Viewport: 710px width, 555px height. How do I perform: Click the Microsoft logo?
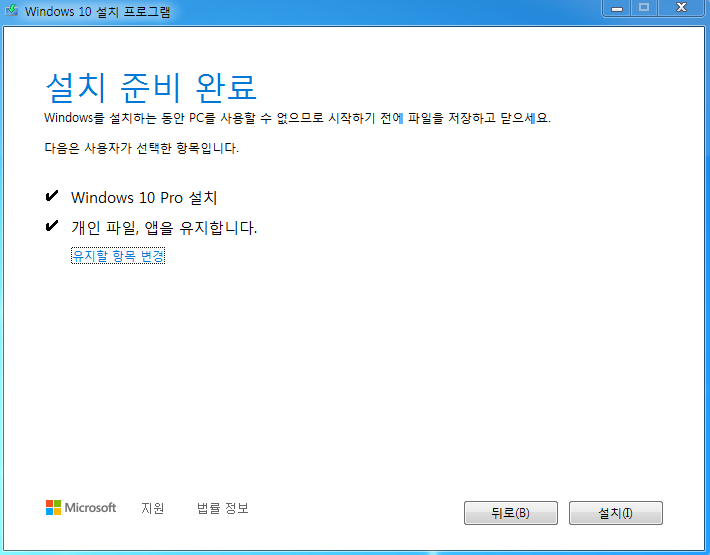[81, 507]
